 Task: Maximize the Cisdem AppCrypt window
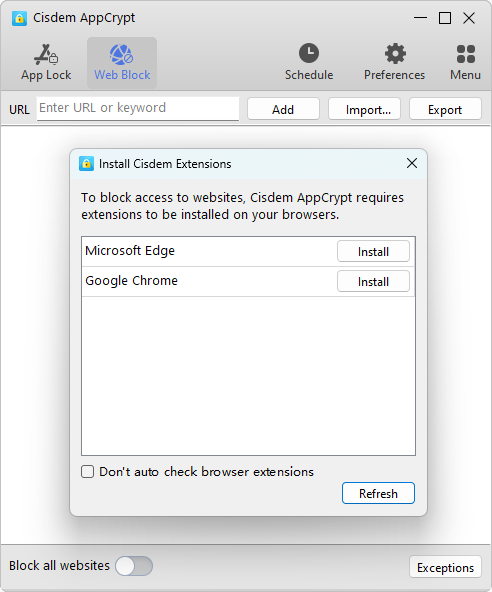pos(445,18)
